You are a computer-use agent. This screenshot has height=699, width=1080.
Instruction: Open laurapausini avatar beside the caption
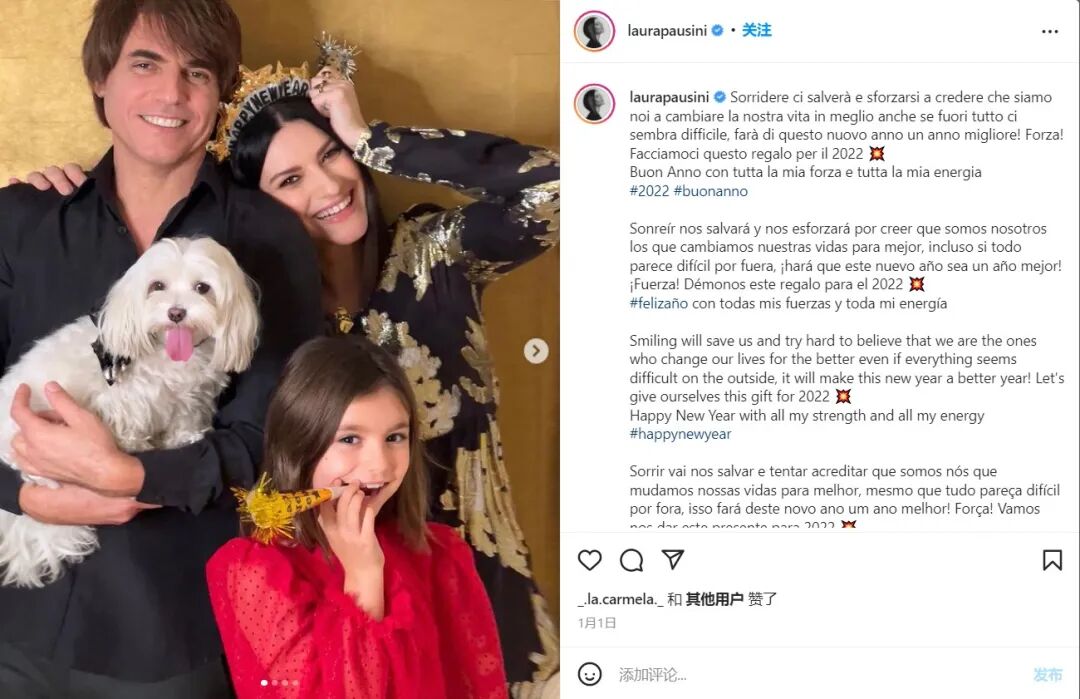tap(594, 104)
